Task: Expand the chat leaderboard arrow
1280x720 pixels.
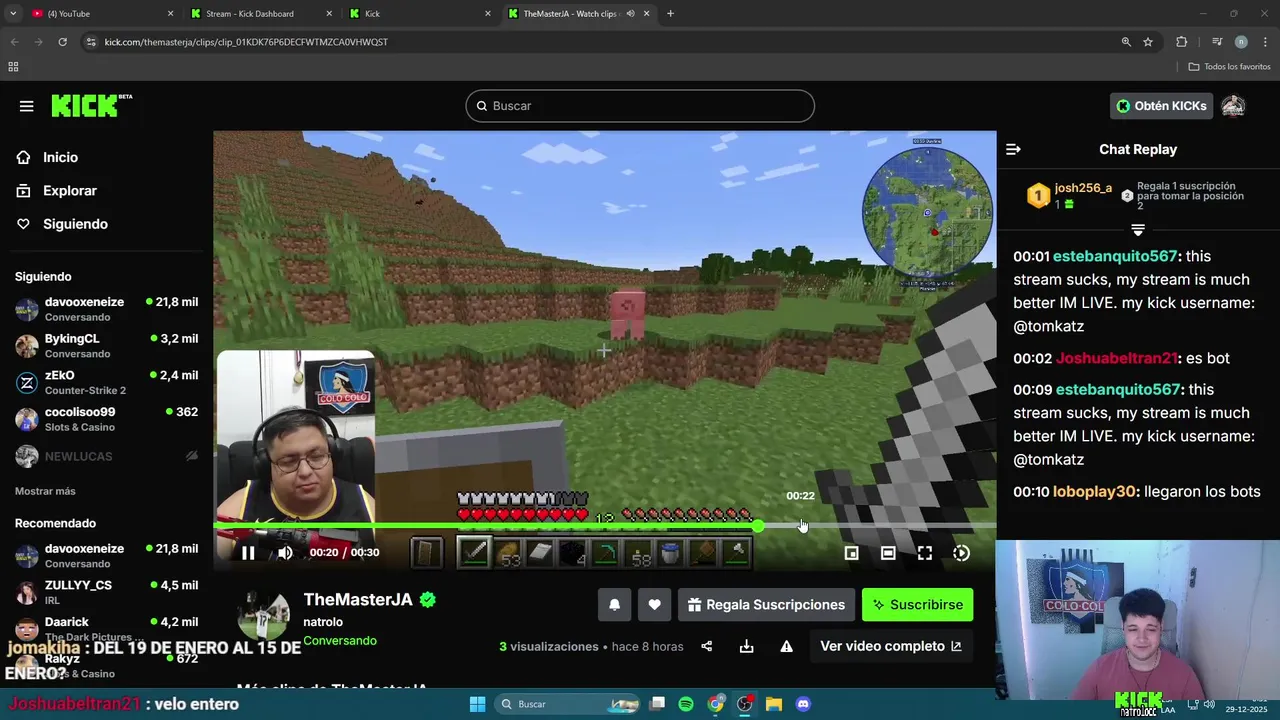Action: [1138, 230]
